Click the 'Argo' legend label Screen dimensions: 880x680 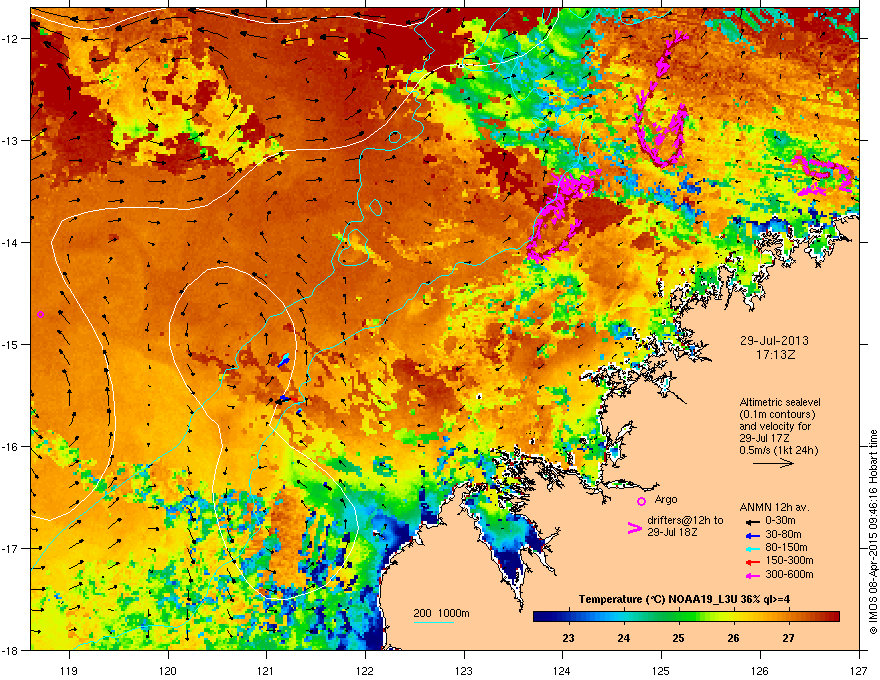tap(666, 499)
